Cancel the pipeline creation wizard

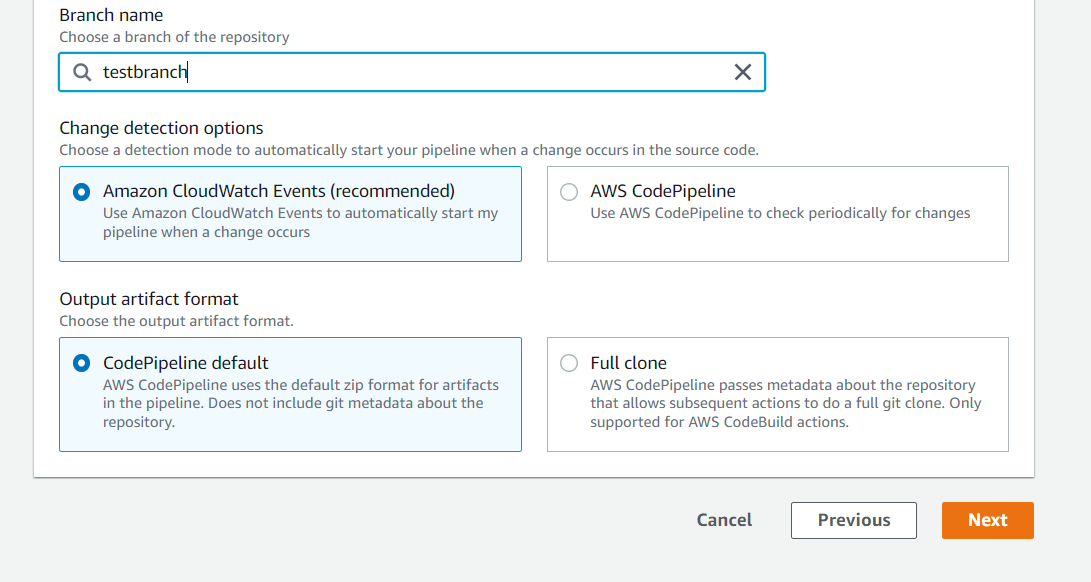pyautogui.click(x=724, y=520)
